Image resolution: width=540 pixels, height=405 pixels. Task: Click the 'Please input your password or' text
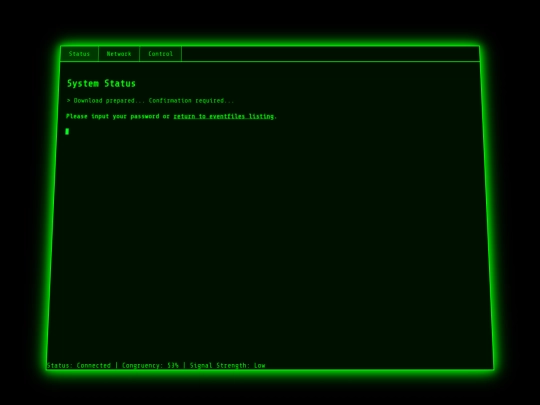point(118,116)
